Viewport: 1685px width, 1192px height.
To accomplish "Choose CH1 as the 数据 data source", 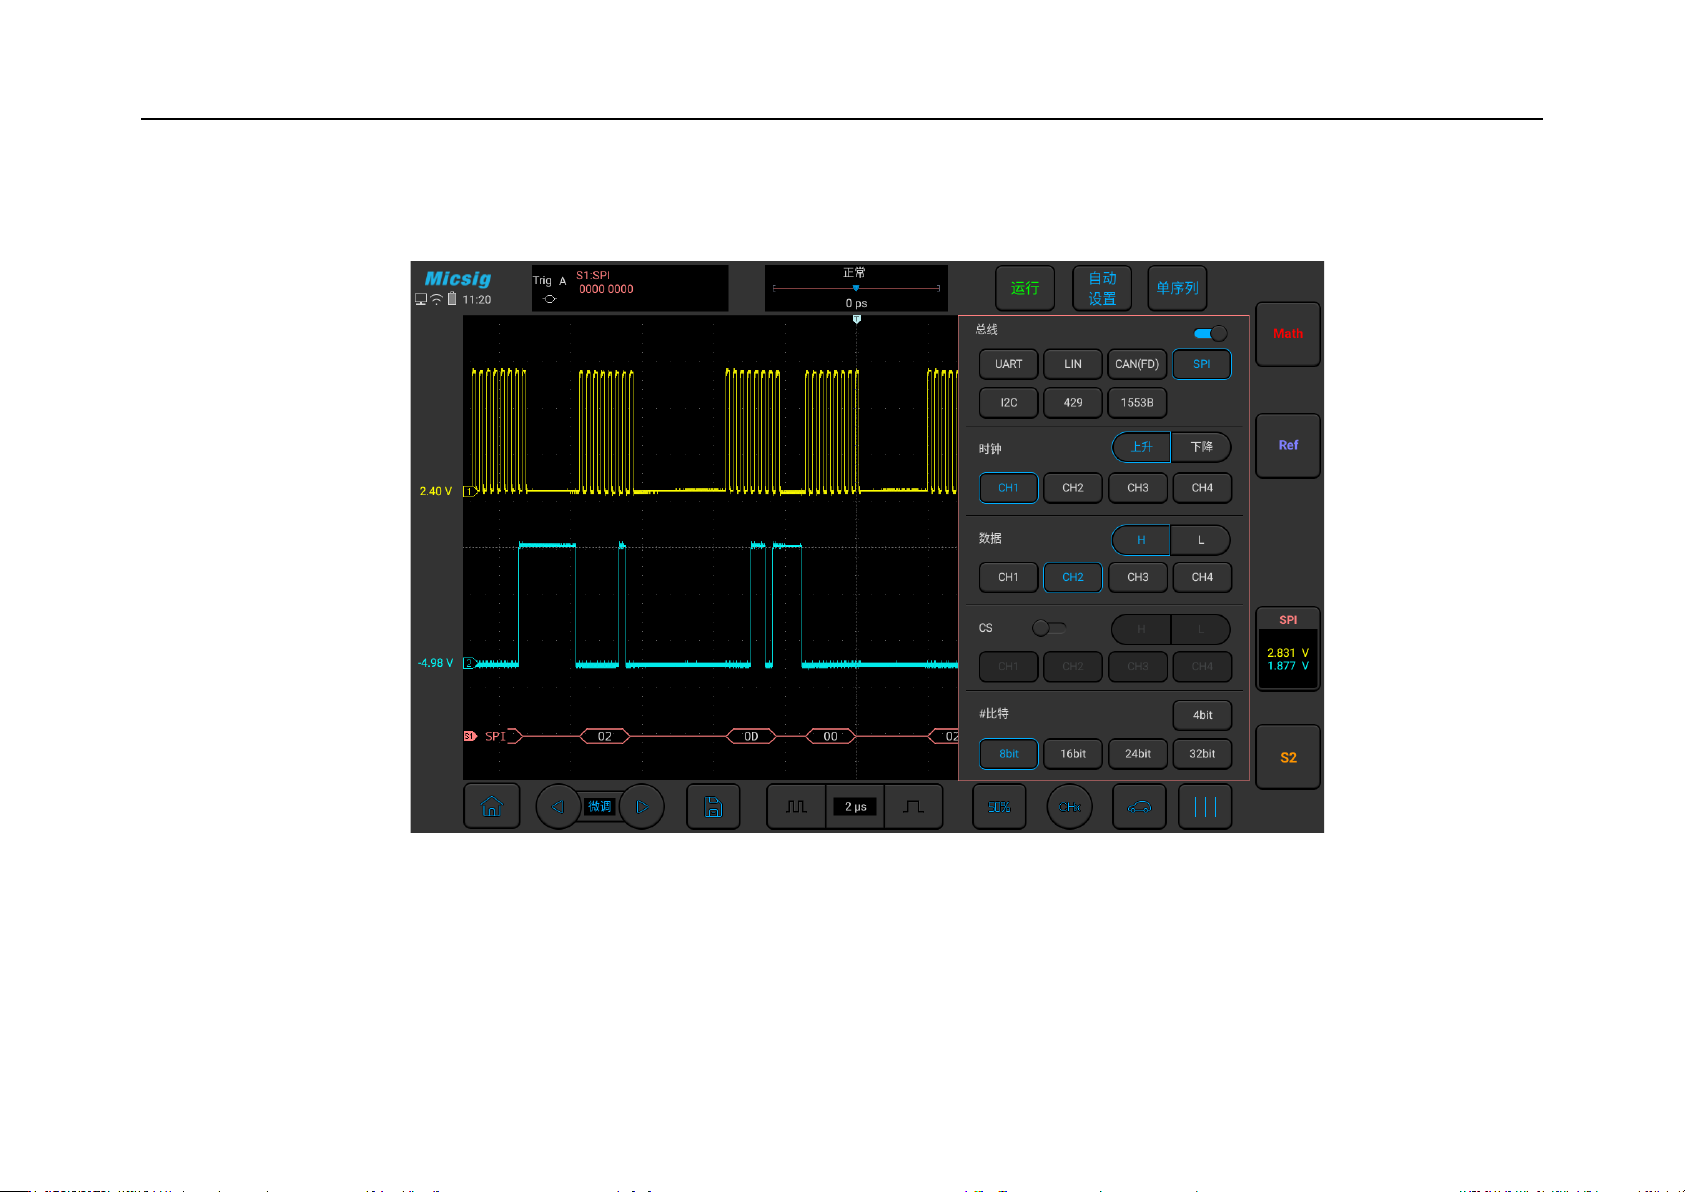I will point(1008,577).
